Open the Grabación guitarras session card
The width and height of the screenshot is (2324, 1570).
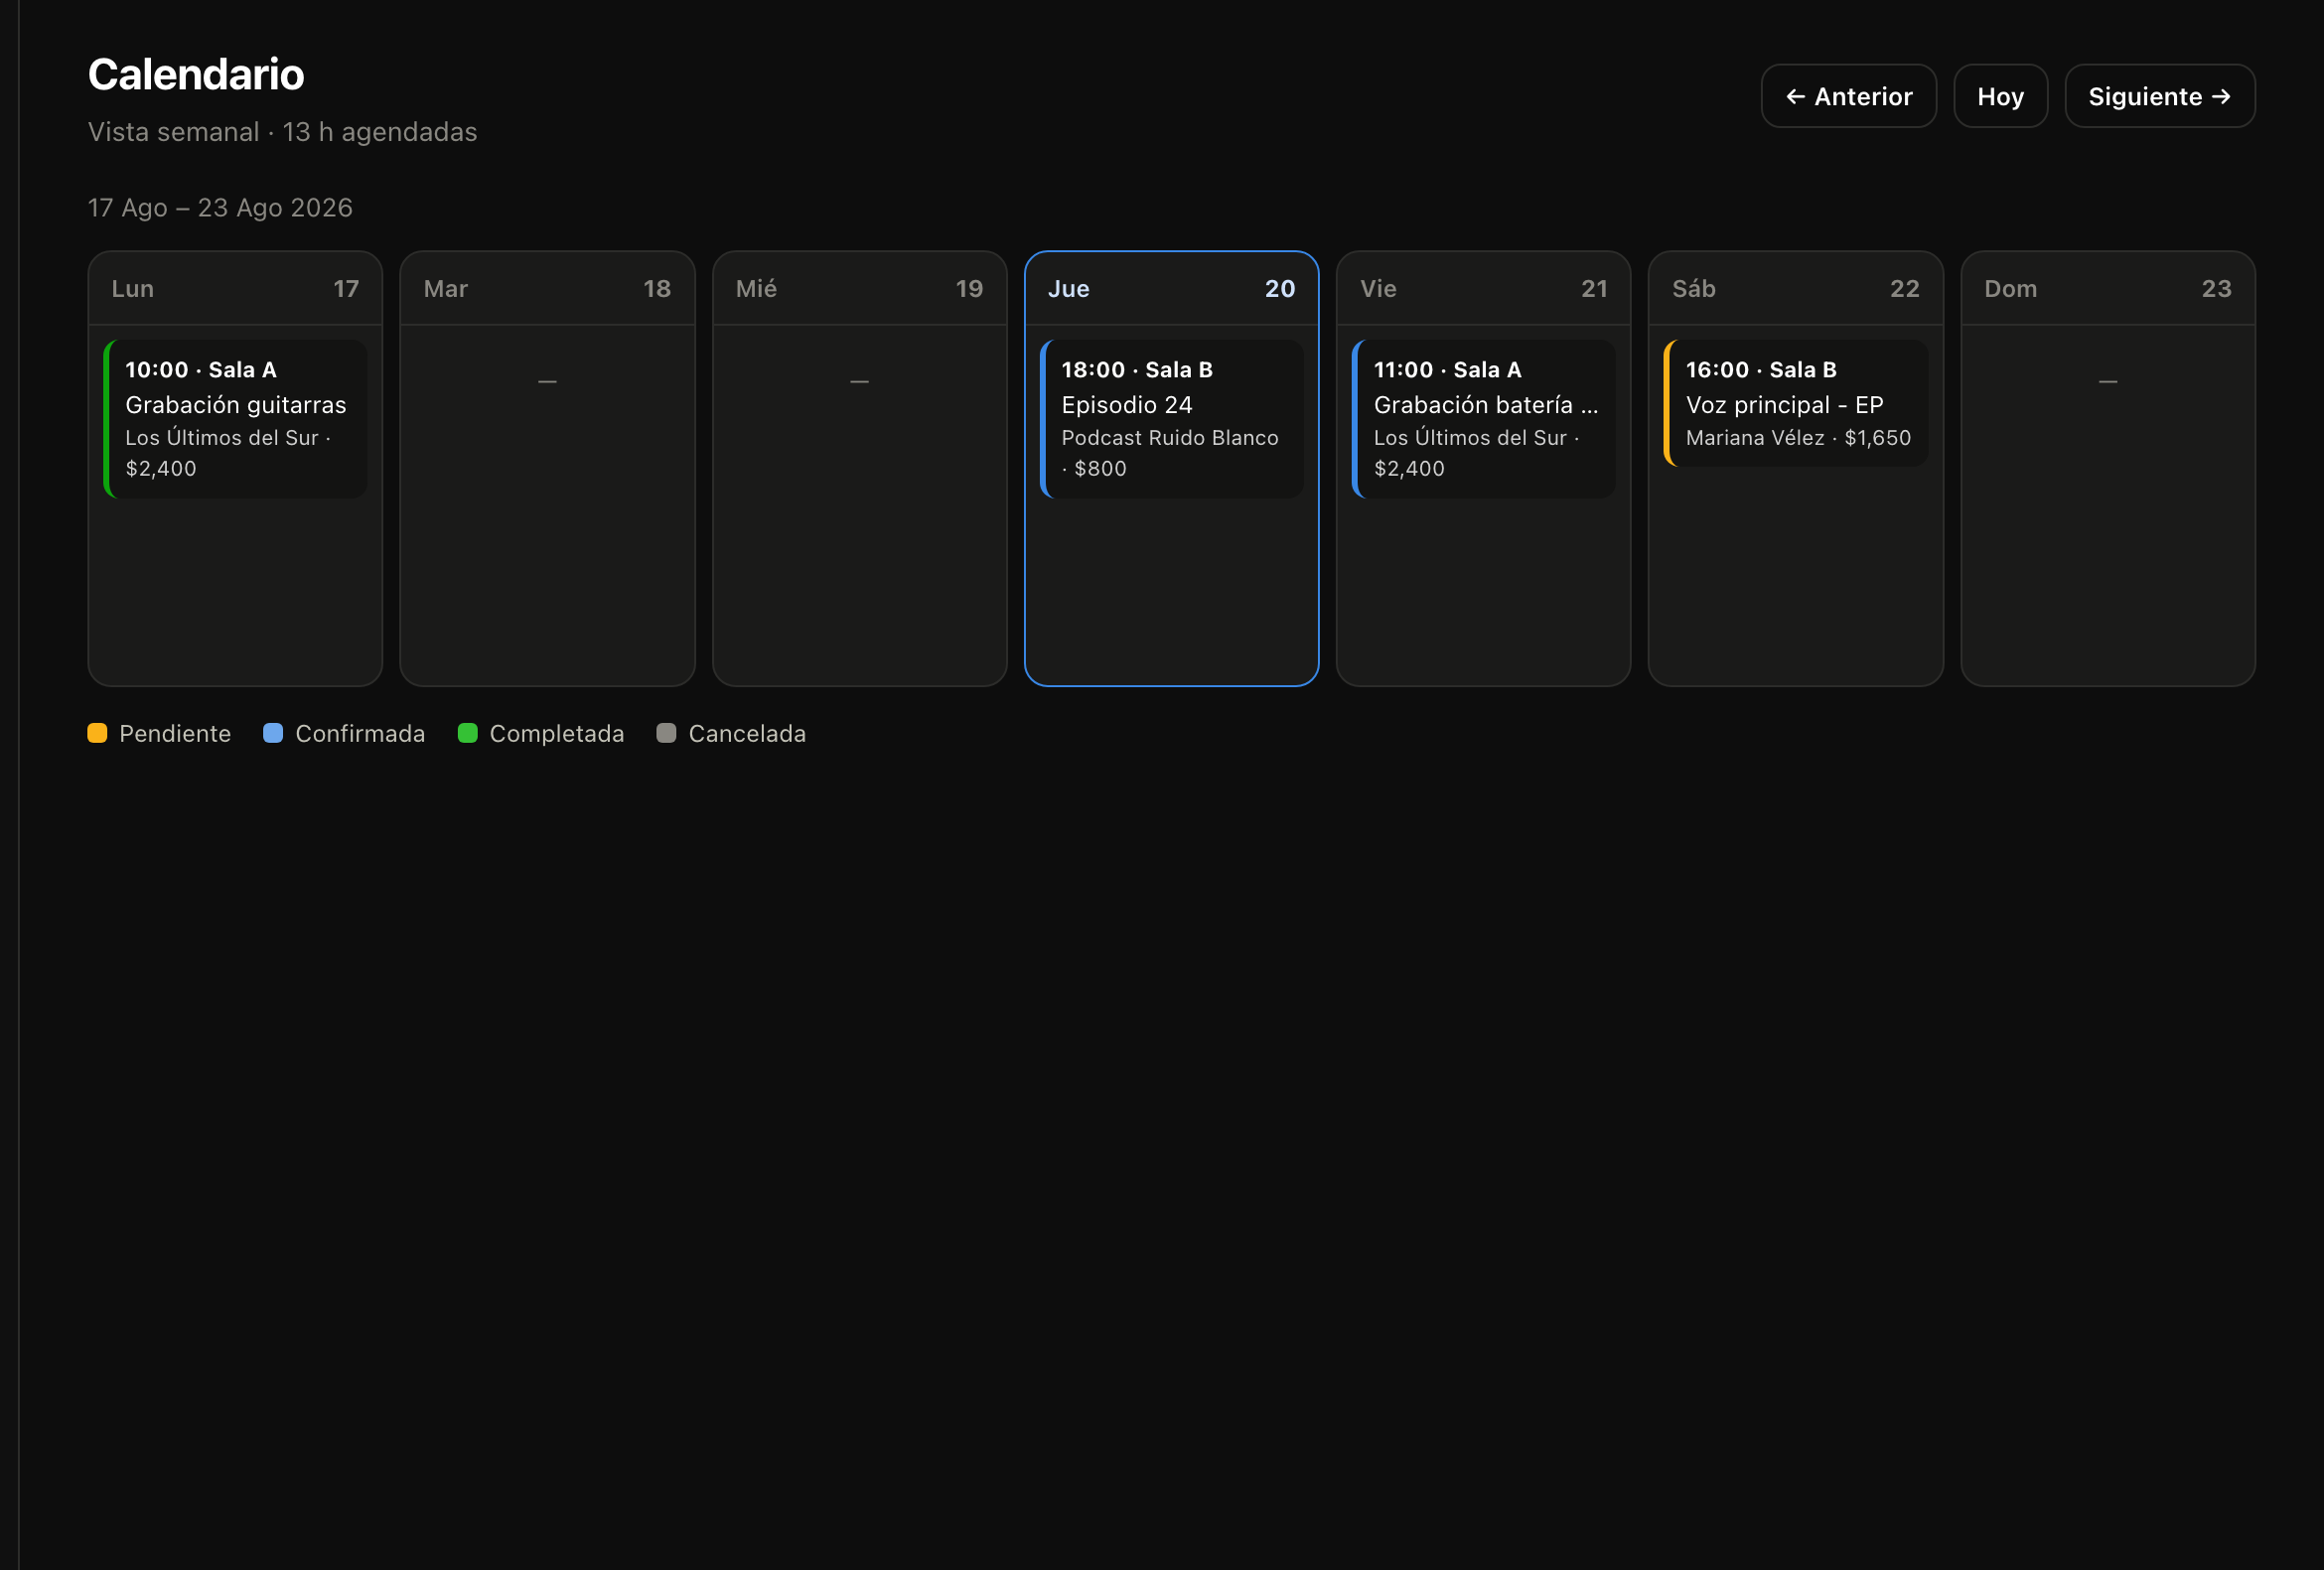tap(235, 419)
